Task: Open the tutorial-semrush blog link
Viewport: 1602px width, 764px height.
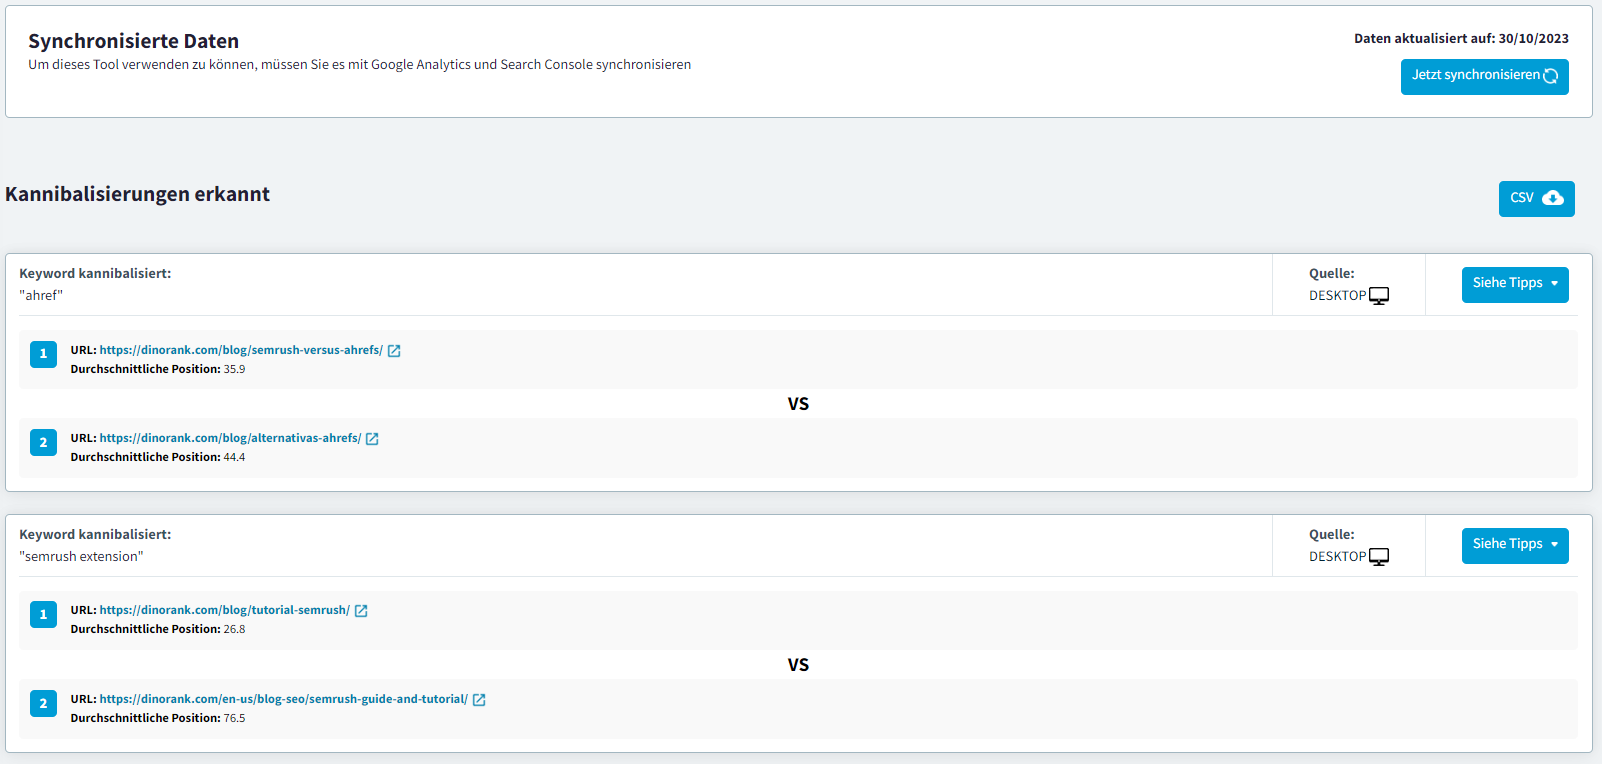Action: (224, 611)
